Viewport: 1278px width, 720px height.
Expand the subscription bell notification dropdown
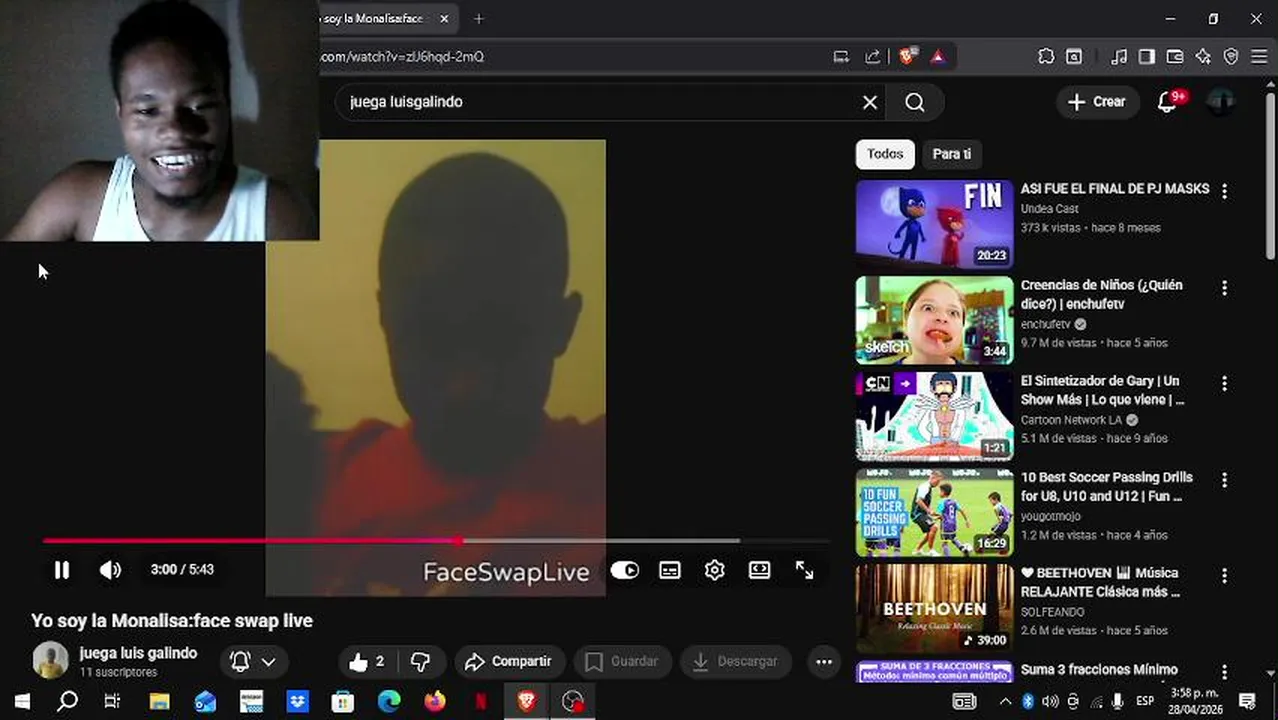click(252, 662)
